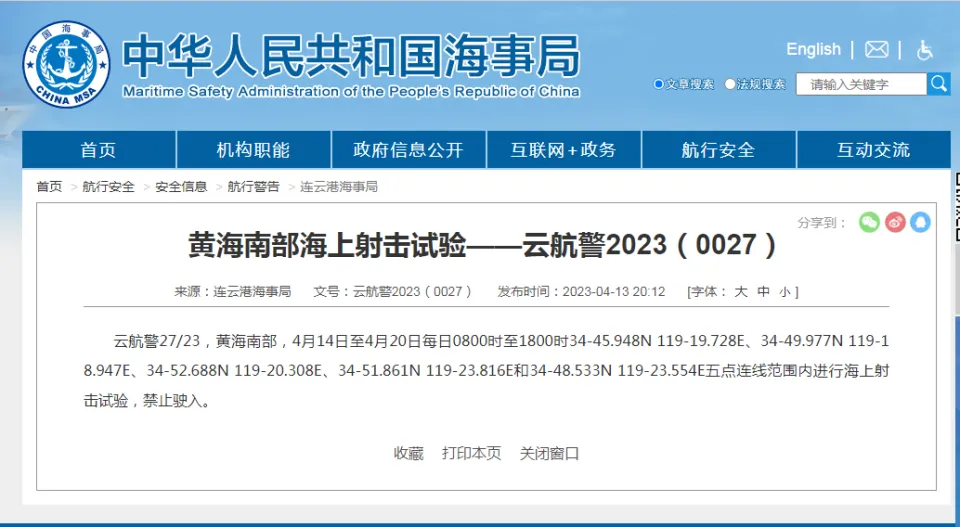960x527 pixels.
Task: Set font size to 大
Action: [741, 292]
